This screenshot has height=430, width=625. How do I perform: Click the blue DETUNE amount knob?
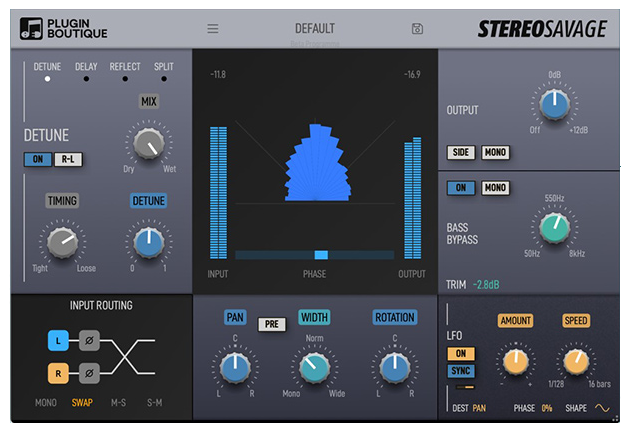click(x=149, y=243)
